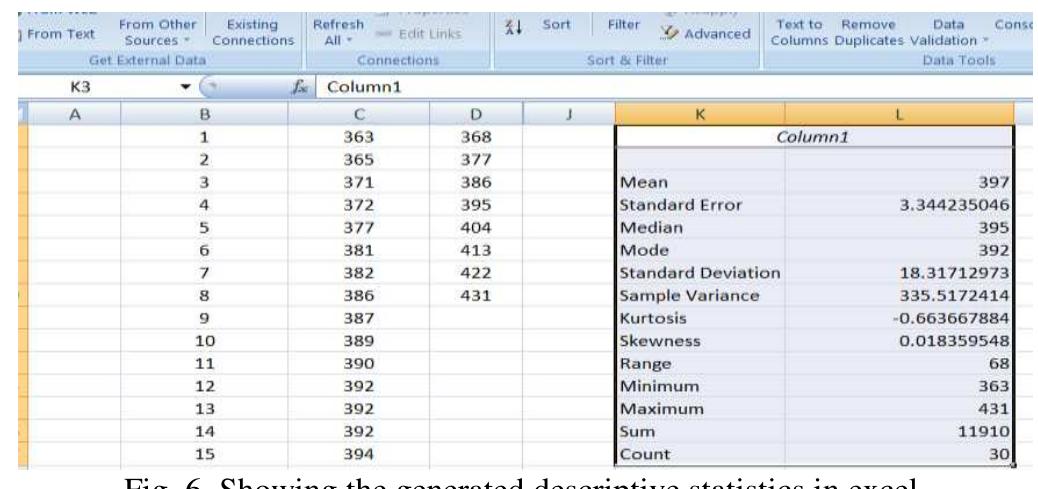Open Data Validation dropdown

tap(949, 32)
